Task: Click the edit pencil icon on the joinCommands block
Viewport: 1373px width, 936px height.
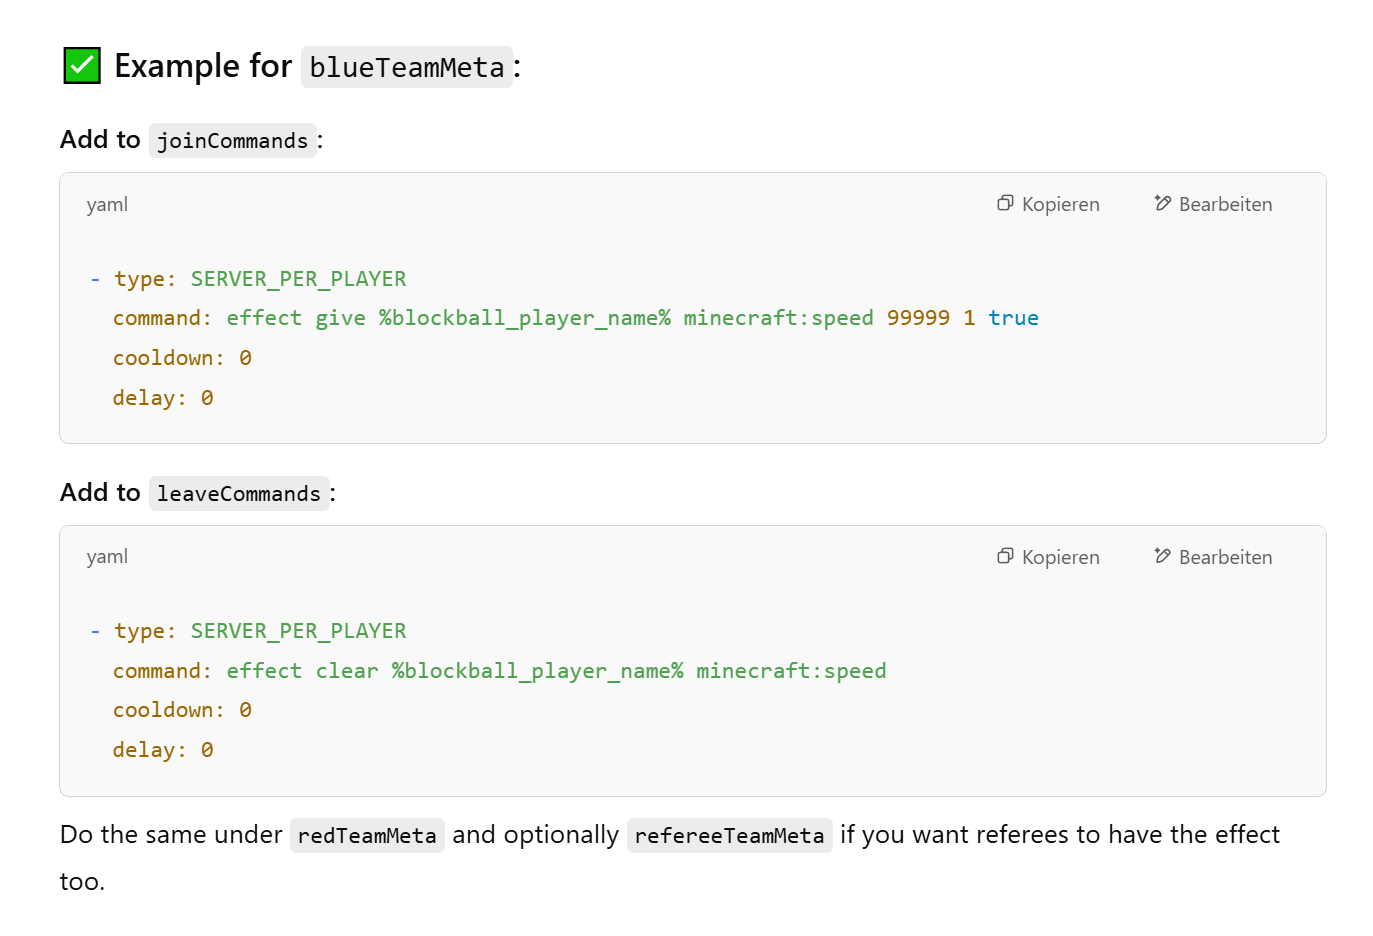Action: (1161, 203)
